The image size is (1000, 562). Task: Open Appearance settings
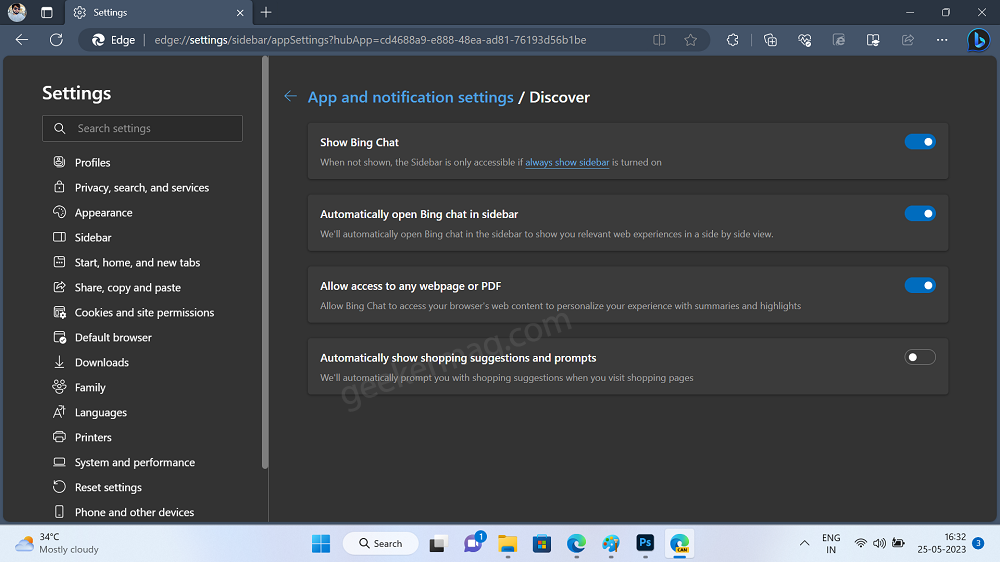[103, 212]
